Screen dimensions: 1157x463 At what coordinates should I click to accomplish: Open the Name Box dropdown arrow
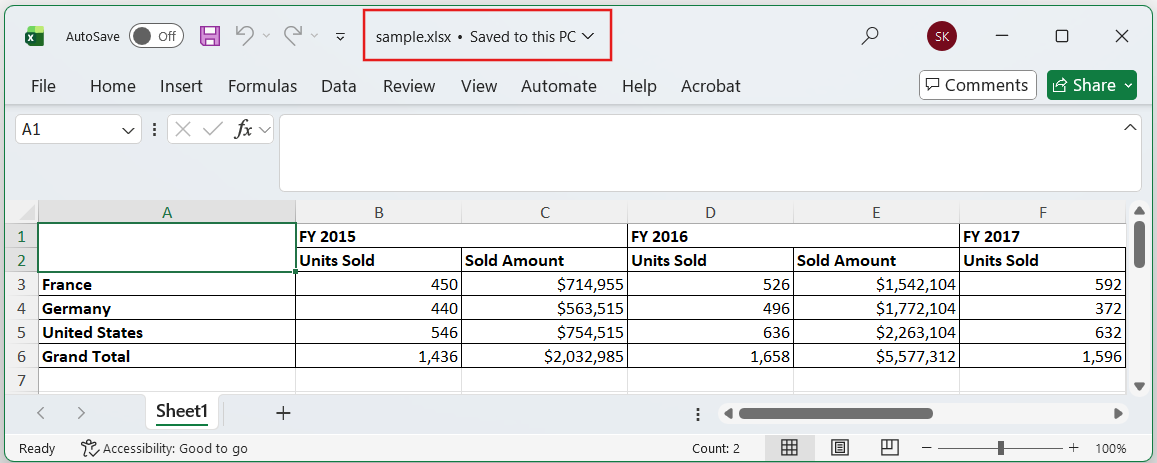(x=129, y=130)
